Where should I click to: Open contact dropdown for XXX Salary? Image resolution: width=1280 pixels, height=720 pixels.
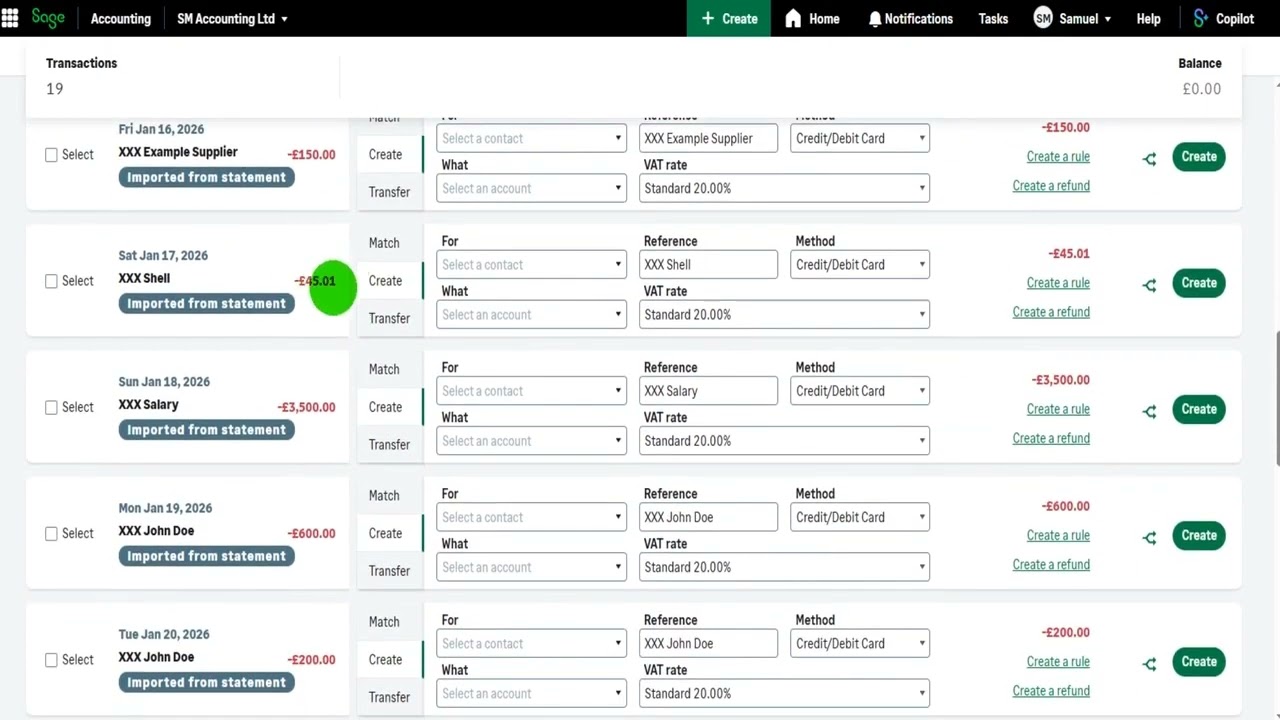(x=531, y=390)
